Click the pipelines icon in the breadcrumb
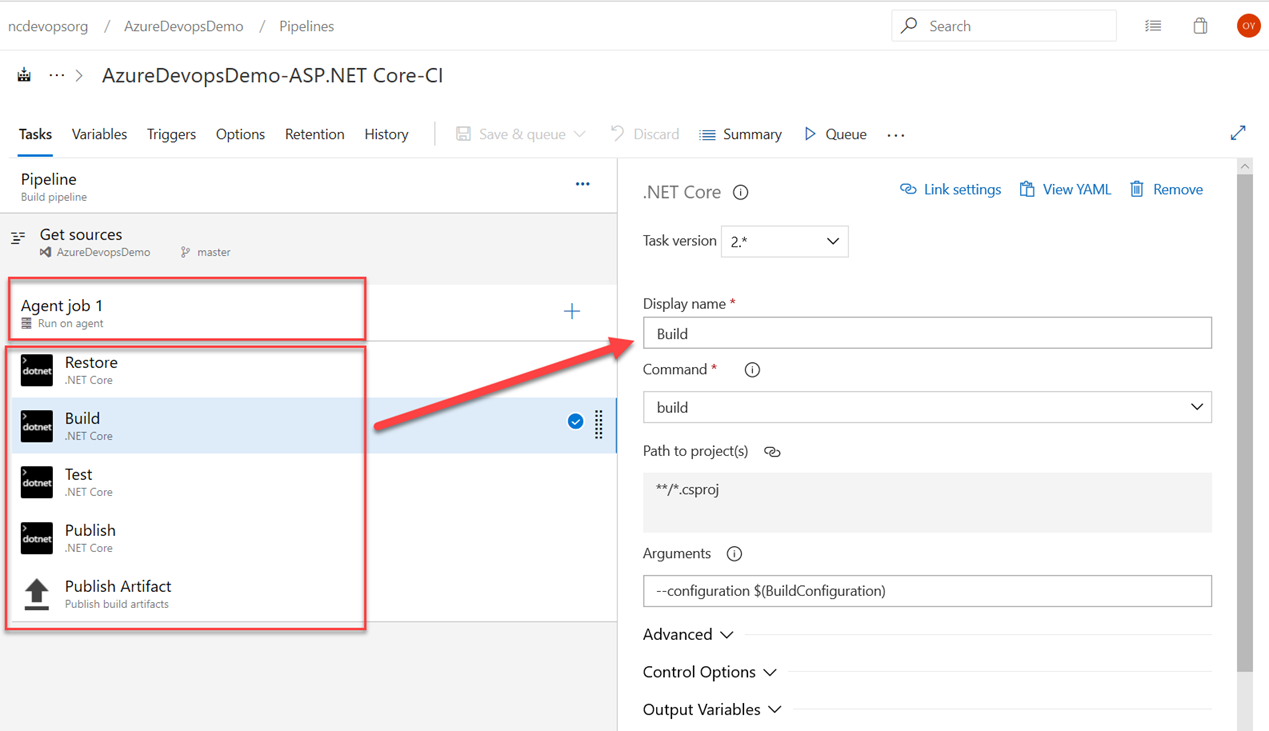 (x=24, y=75)
